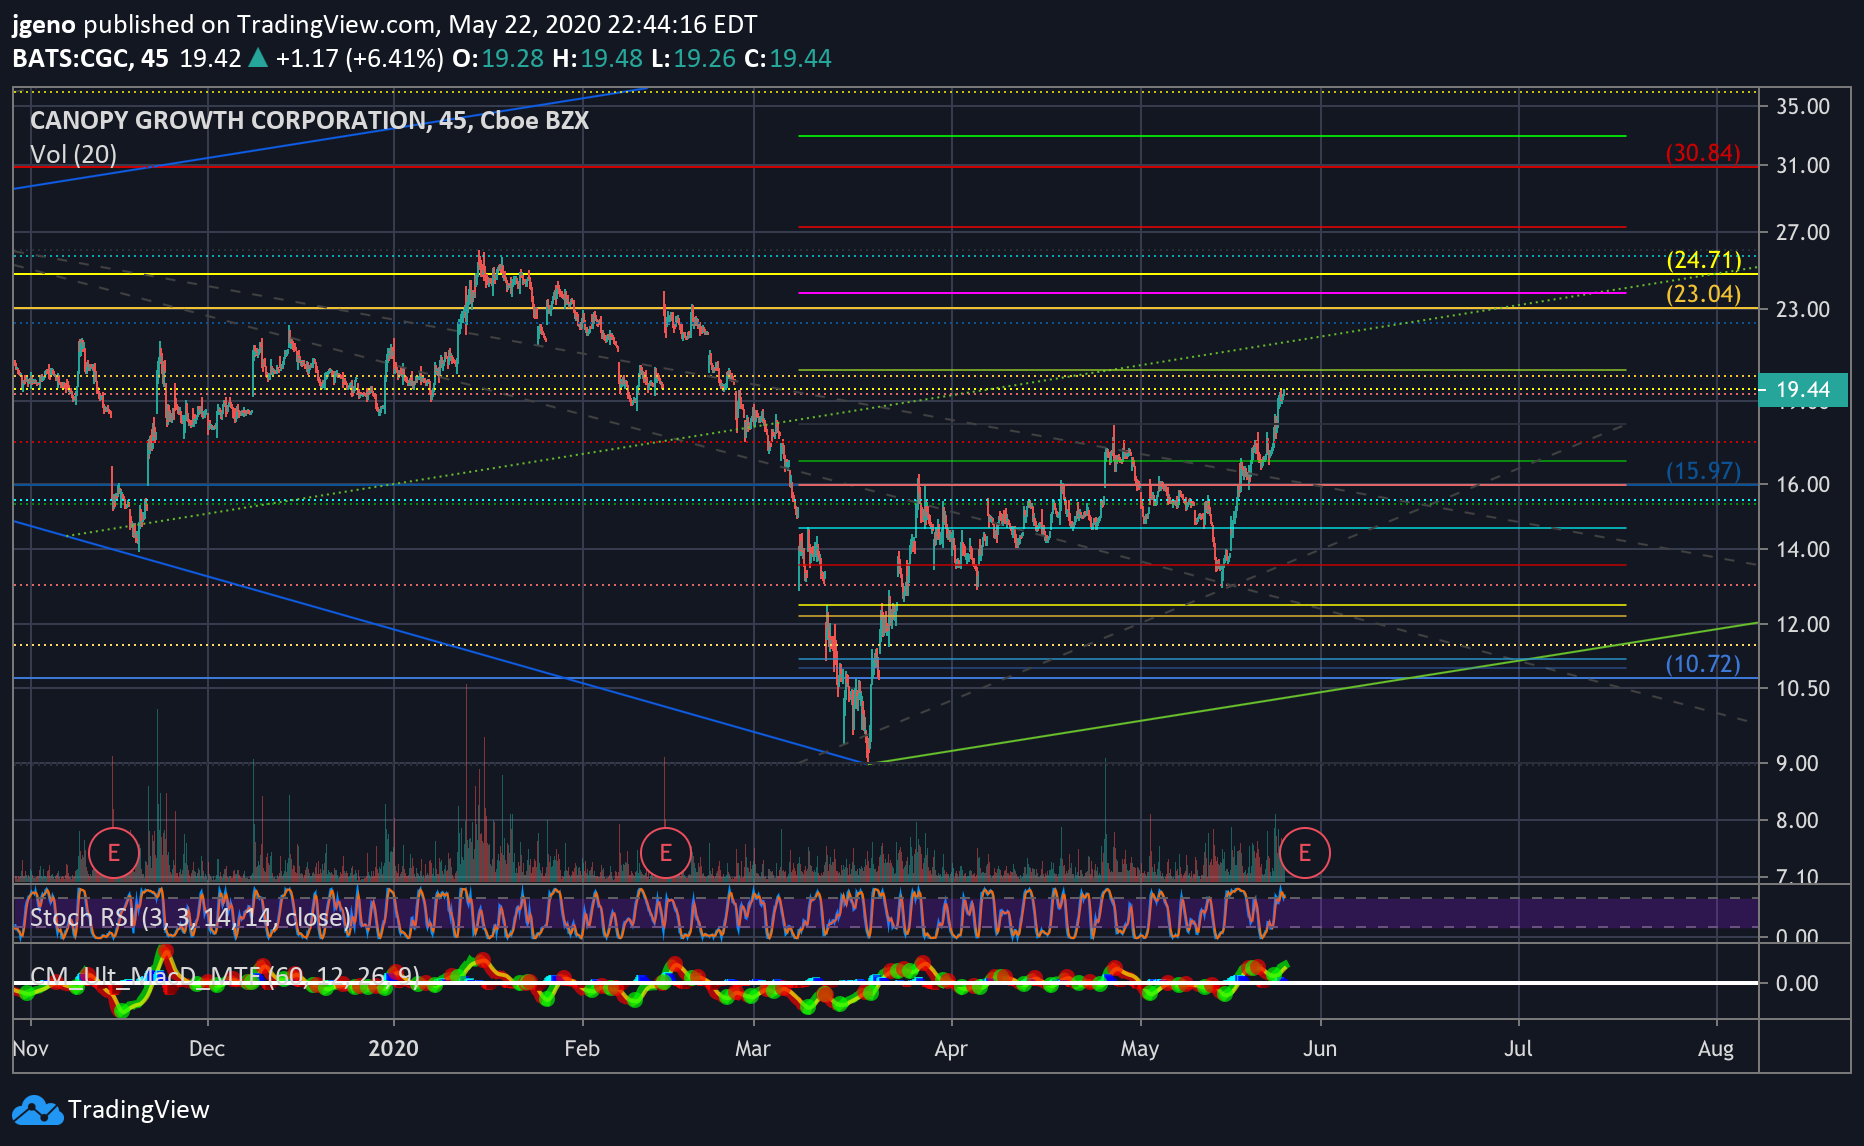Click the November earnings E marker
1864x1146 pixels.
point(113,853)
